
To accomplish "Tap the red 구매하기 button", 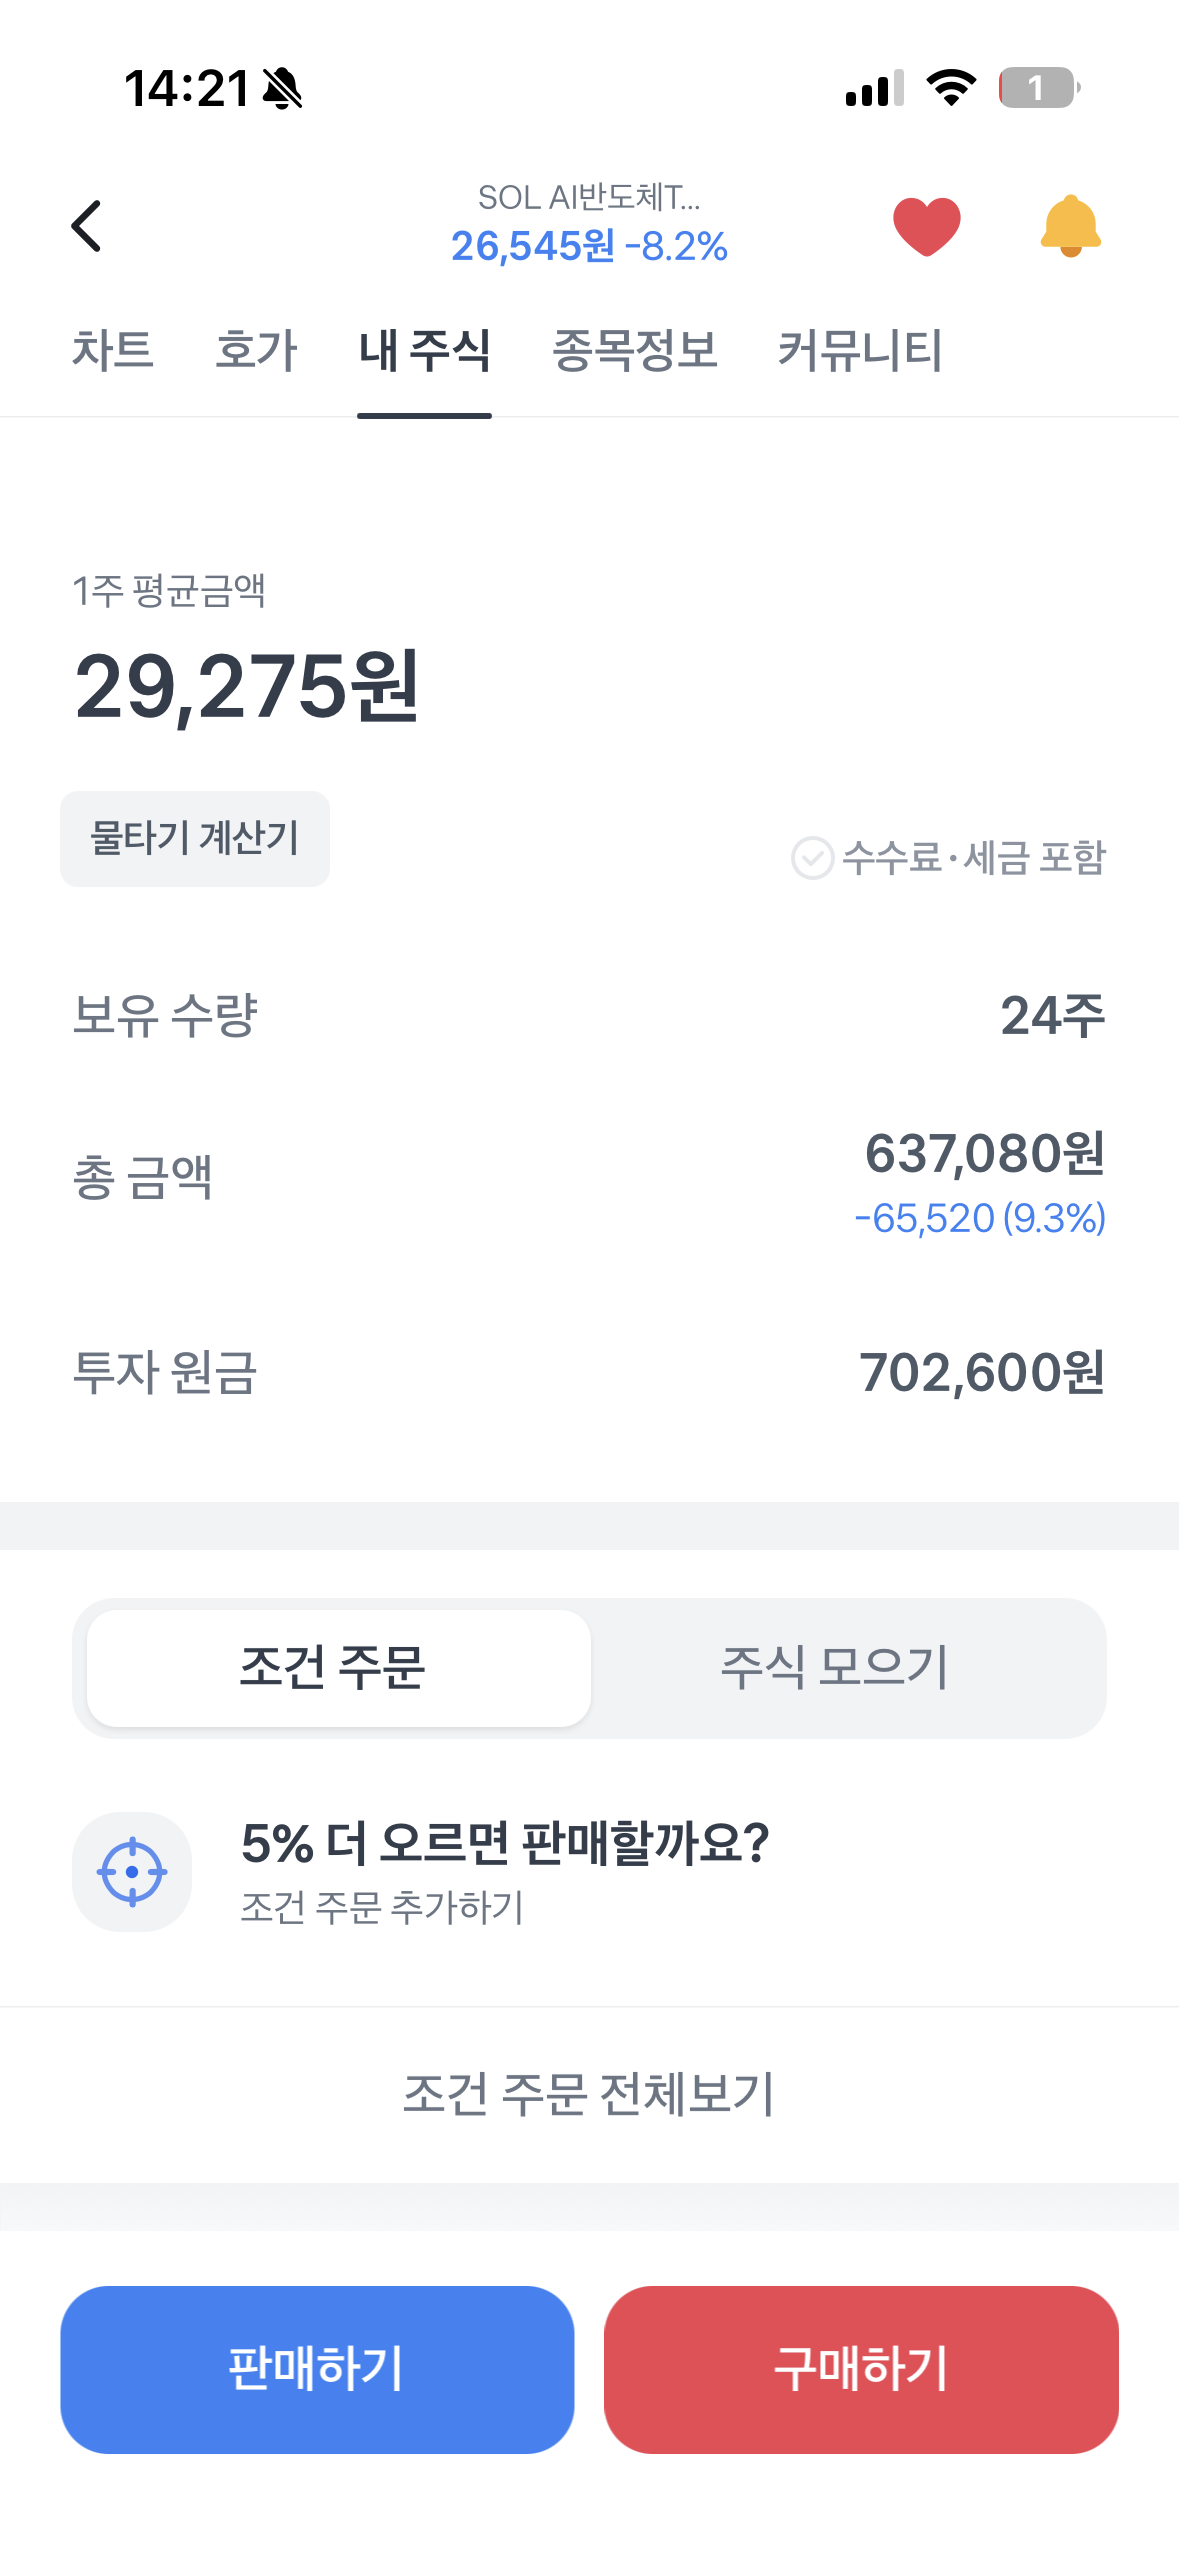I will 861,2369.
